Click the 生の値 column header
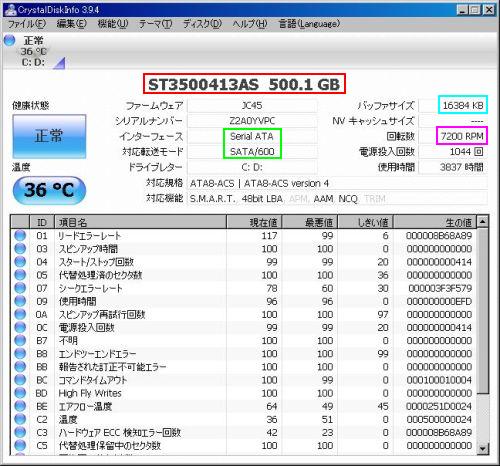The image size is (500, 466). click(x=435, y=222)
